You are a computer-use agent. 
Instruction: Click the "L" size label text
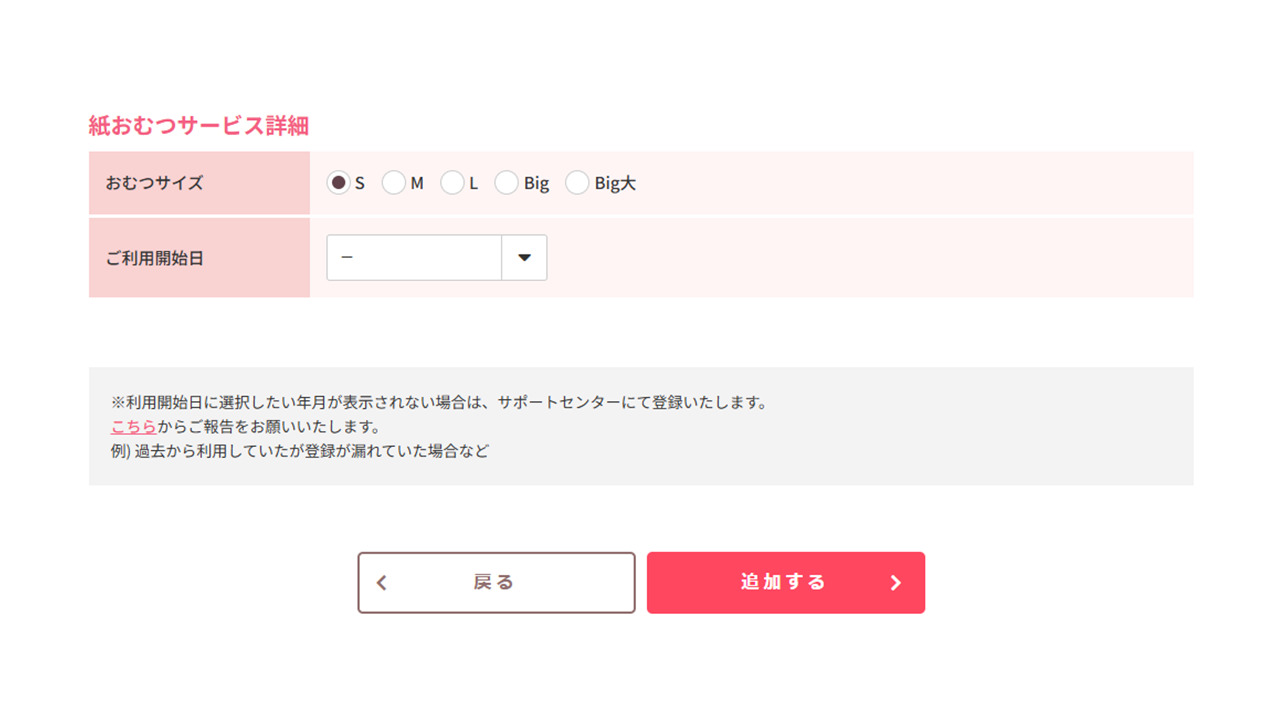[x=474, y=184]
